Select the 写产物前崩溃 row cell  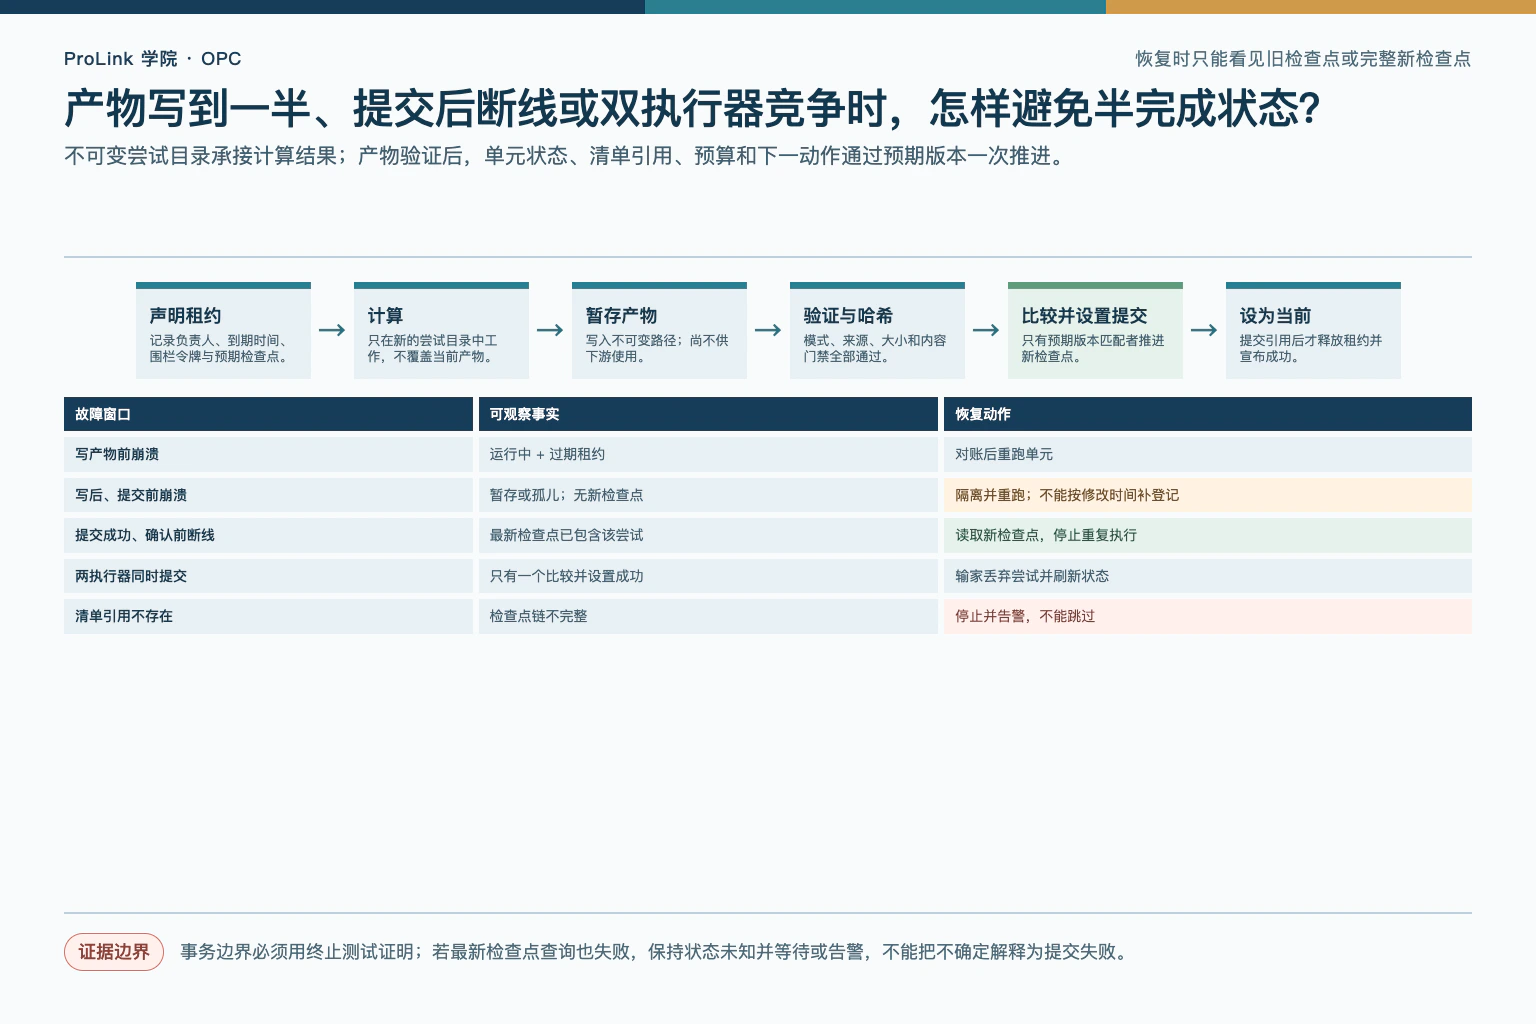(x=268, y=454)
